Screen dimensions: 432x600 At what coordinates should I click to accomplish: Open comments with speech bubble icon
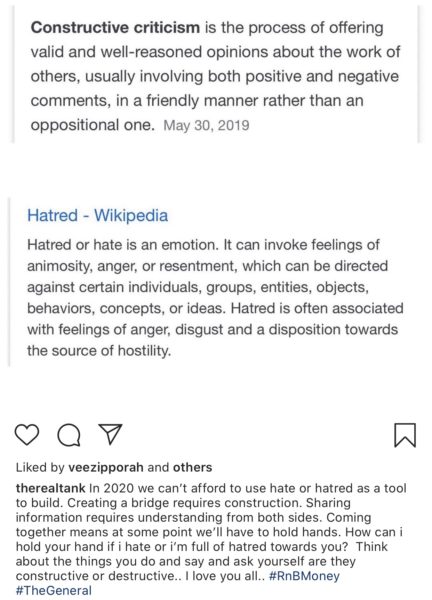(x=69, y=435)
